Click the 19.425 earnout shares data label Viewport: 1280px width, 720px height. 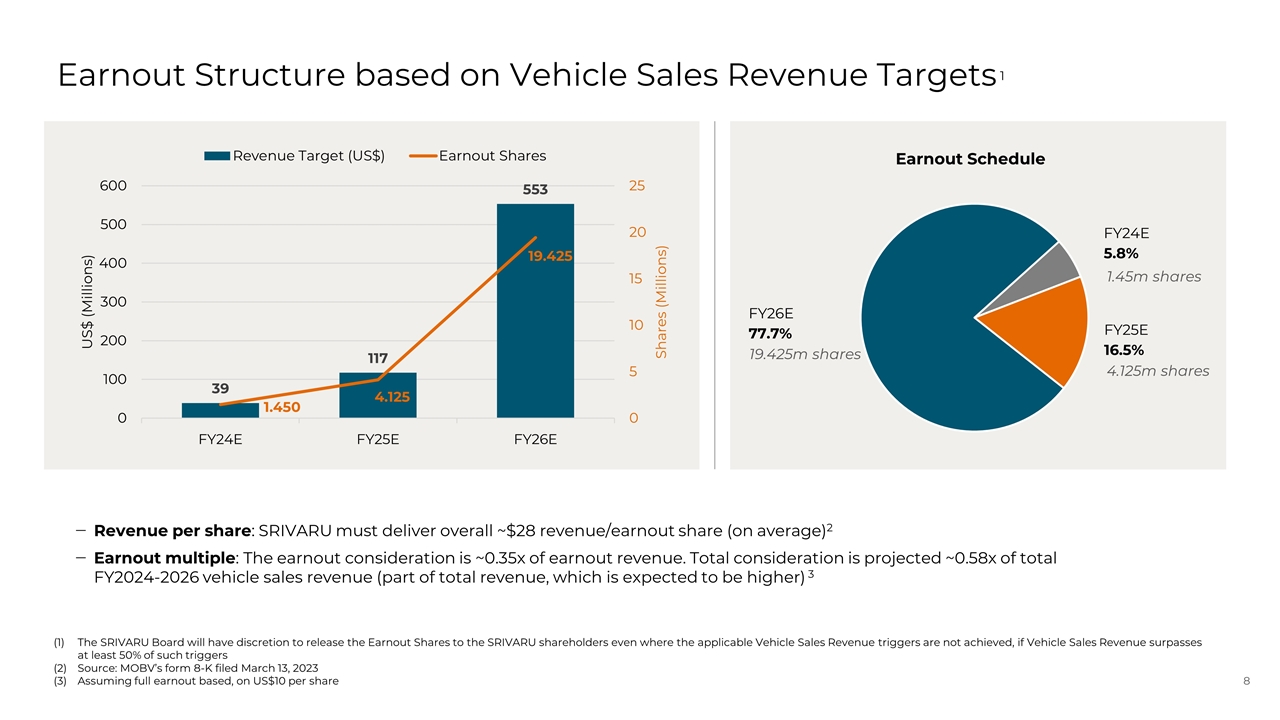(x=550, y=256)
